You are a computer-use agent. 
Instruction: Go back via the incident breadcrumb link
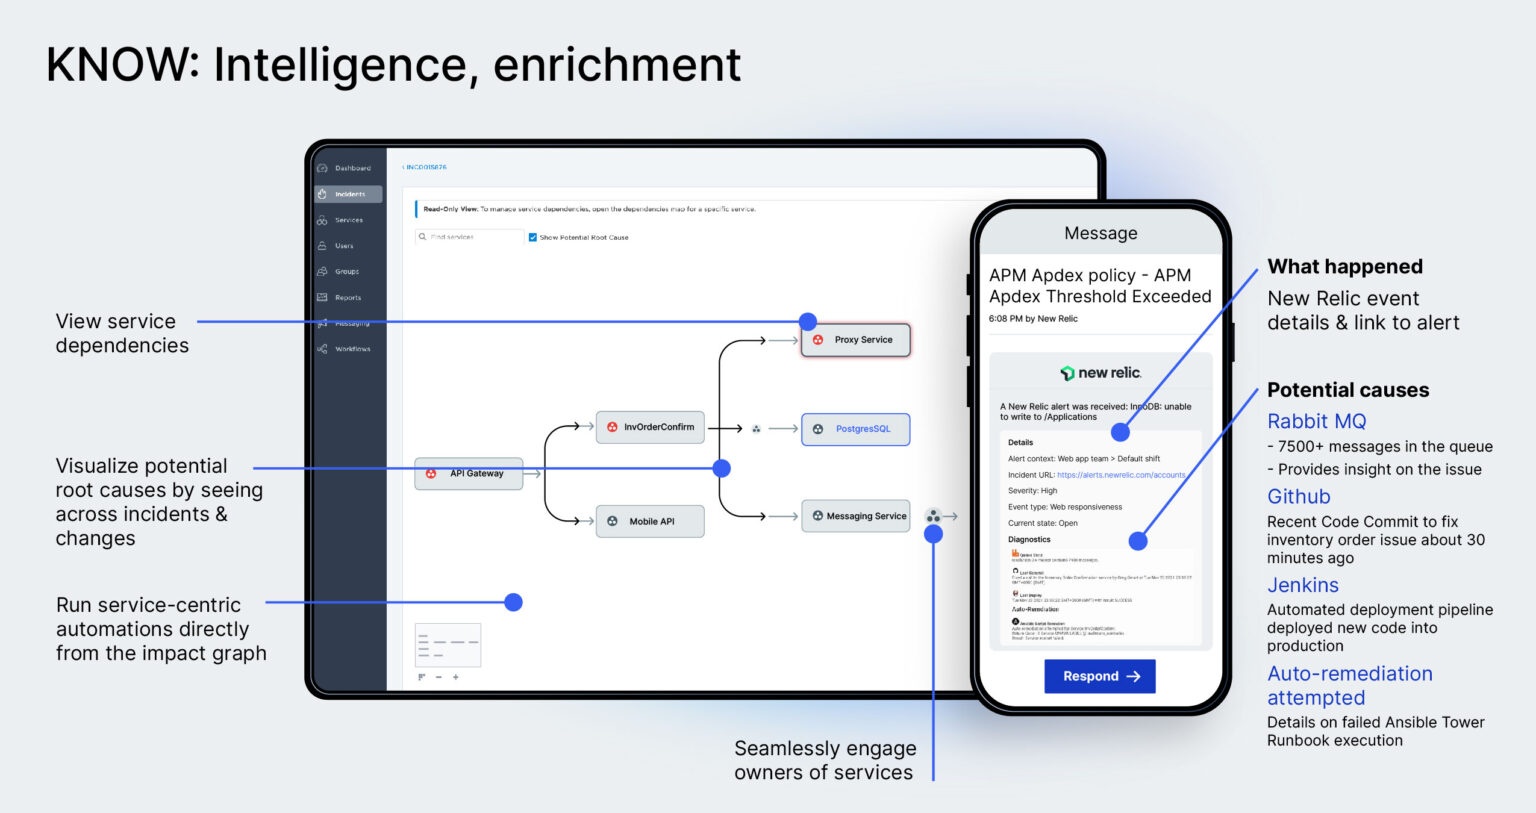(425, 168)
